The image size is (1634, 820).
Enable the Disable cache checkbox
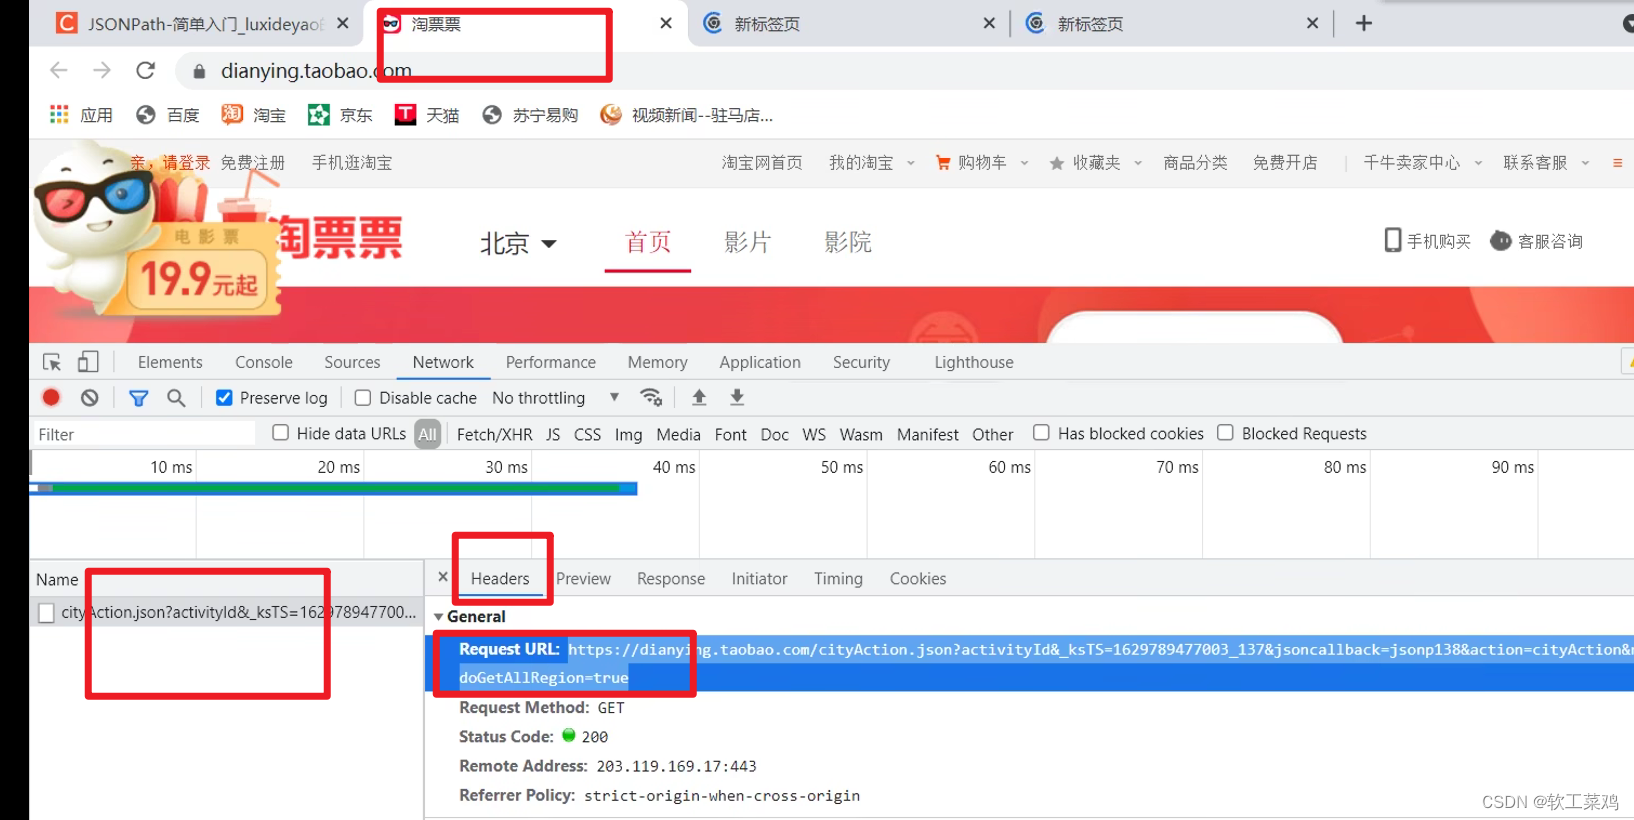(x=363, y=397)
